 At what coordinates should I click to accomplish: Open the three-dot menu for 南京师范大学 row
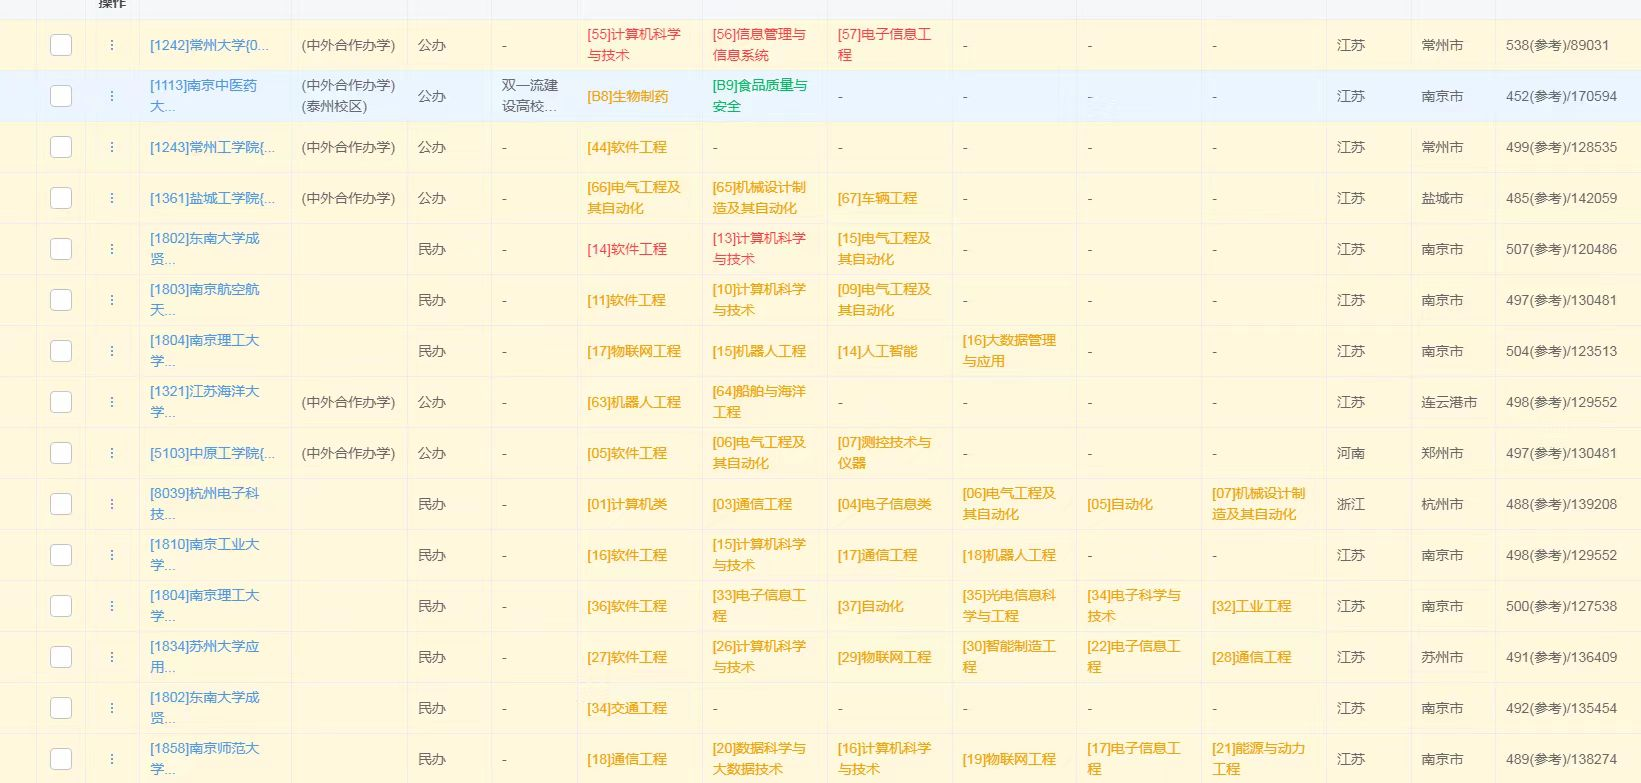coord(112,759)
